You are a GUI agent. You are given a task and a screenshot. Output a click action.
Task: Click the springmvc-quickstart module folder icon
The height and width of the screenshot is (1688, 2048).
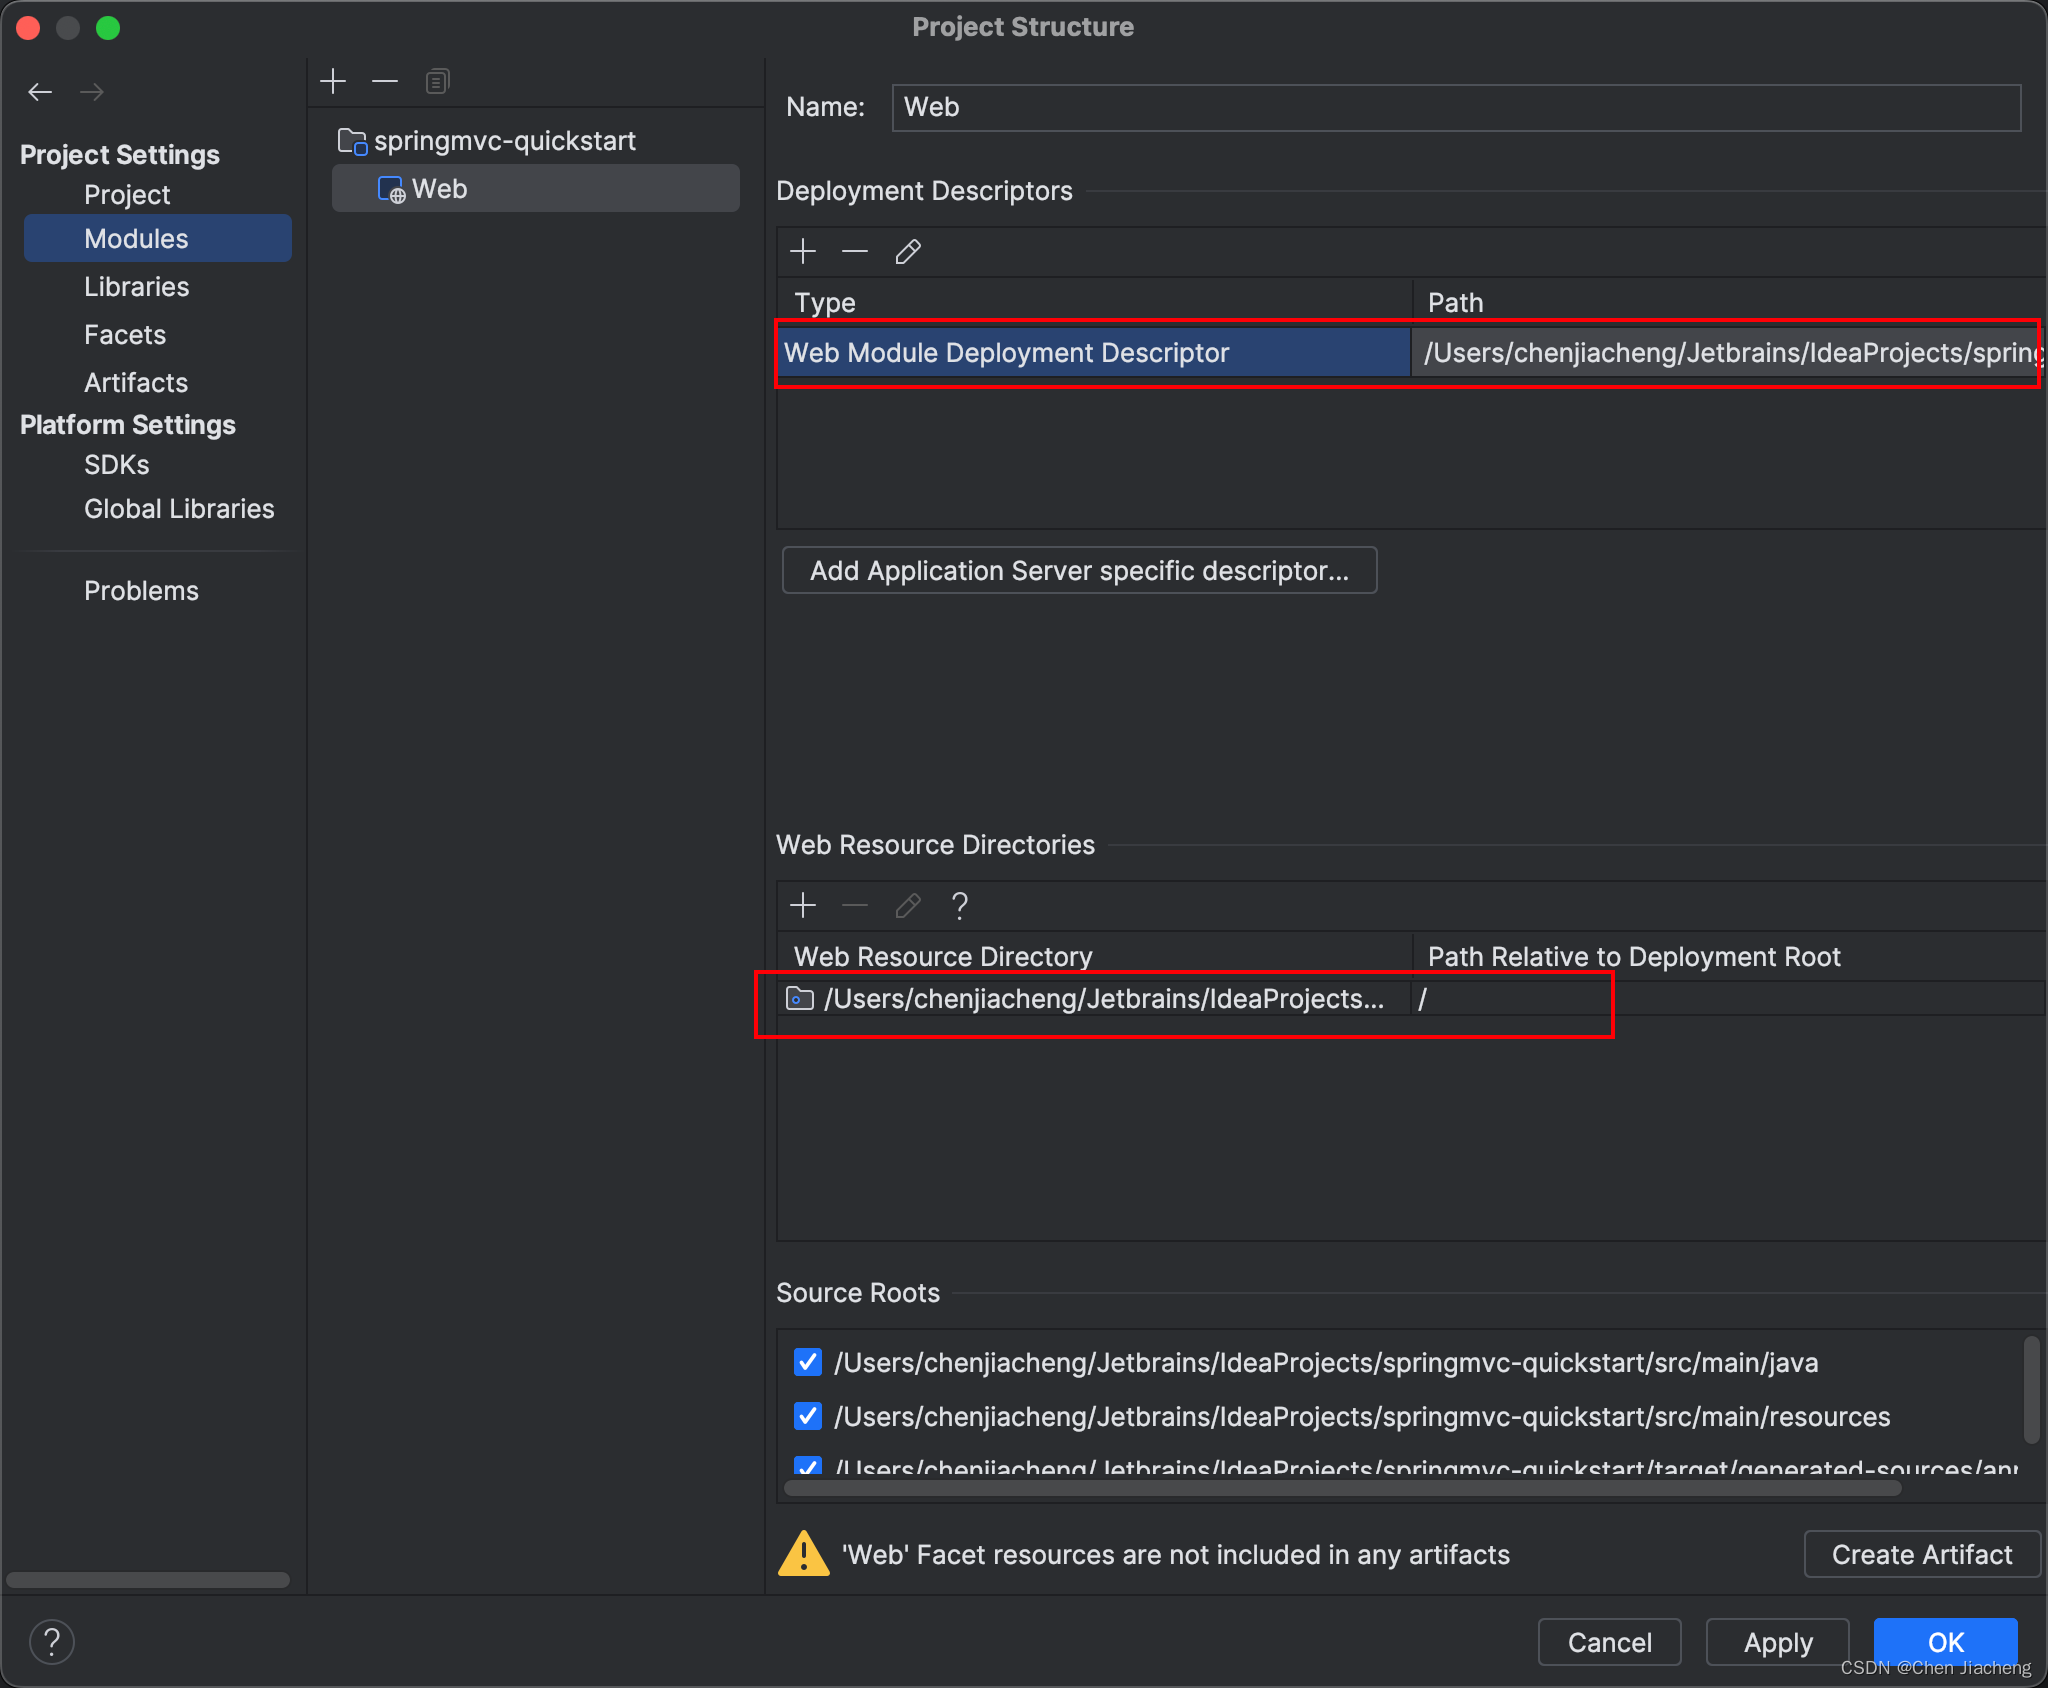(x=352, y=142)
